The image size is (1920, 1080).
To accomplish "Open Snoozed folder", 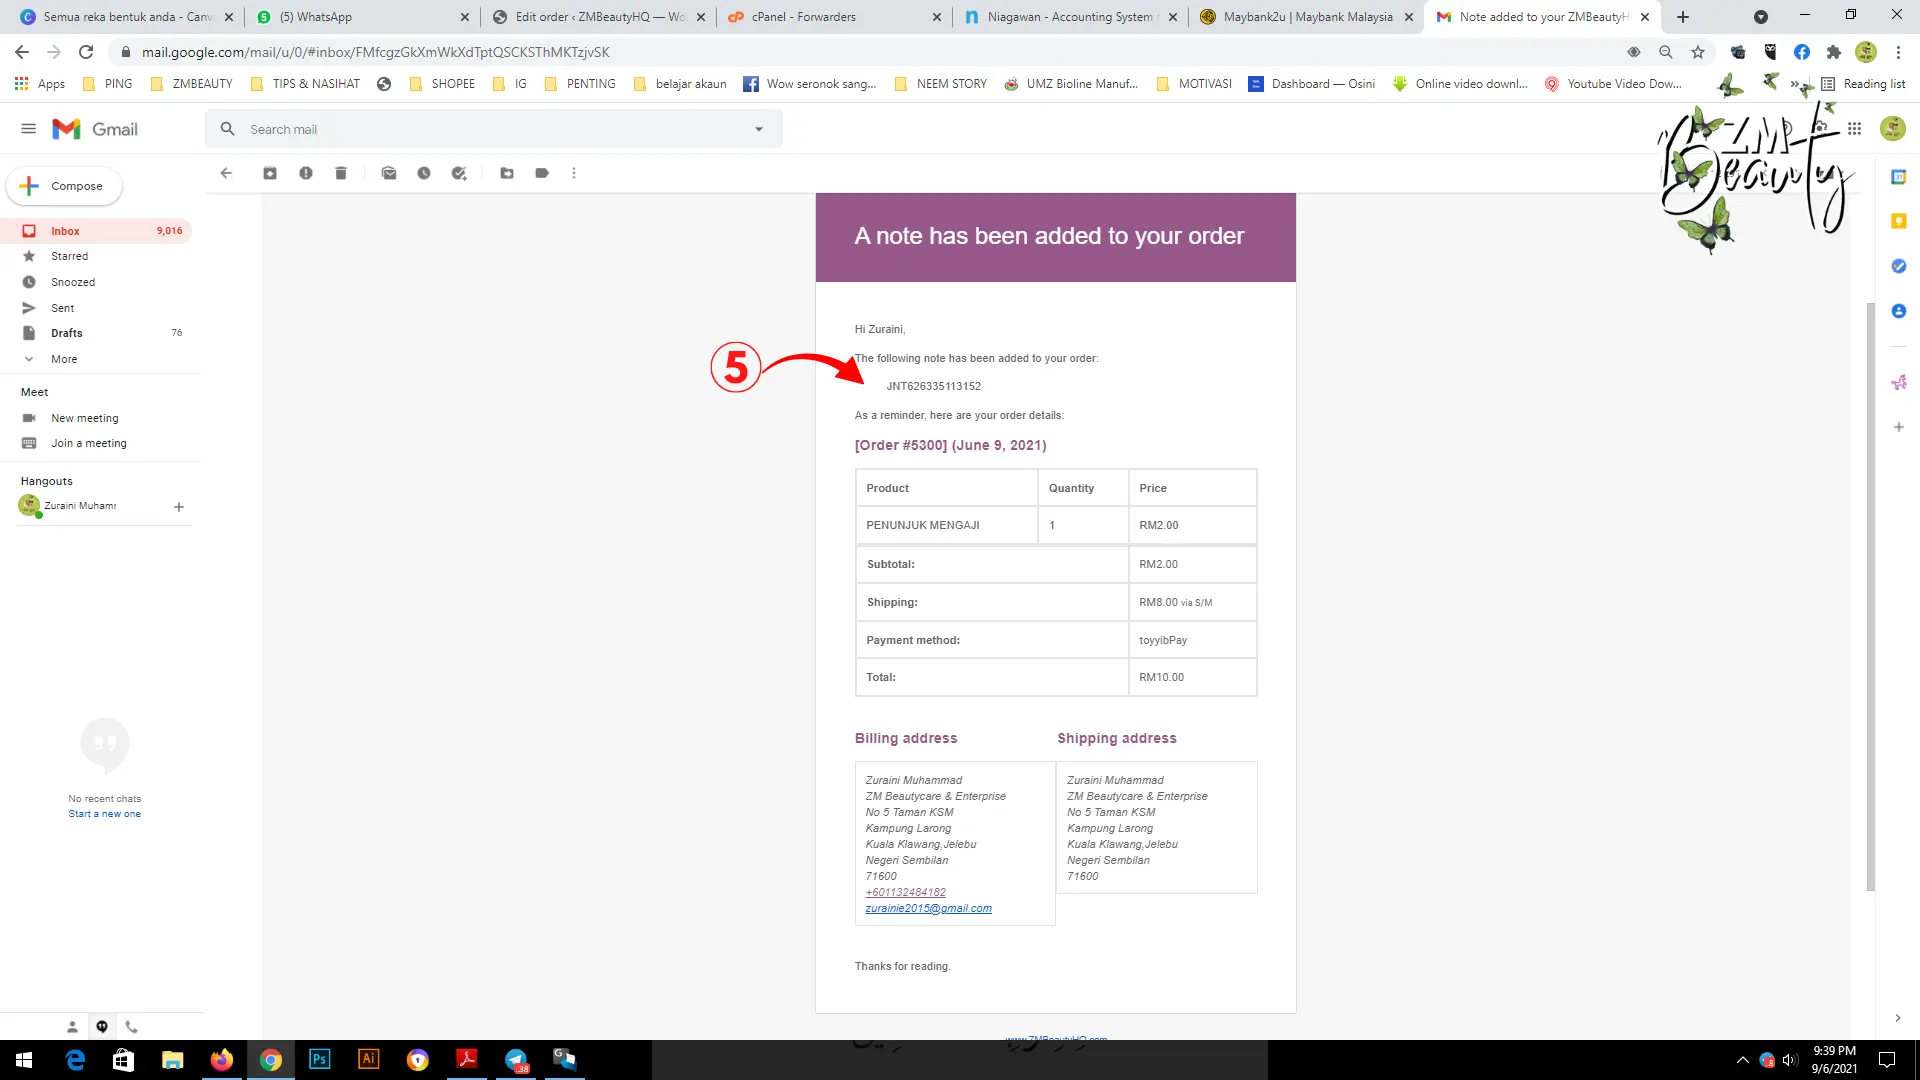I will (x=96, y=282).
